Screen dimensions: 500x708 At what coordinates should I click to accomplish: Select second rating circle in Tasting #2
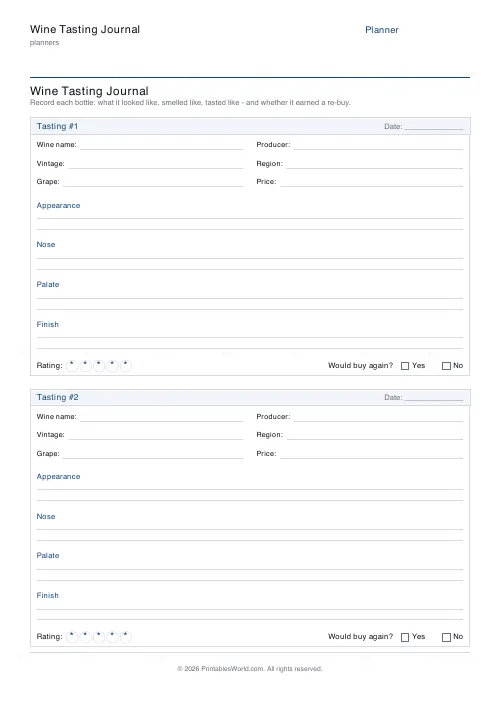click(85, 637)
